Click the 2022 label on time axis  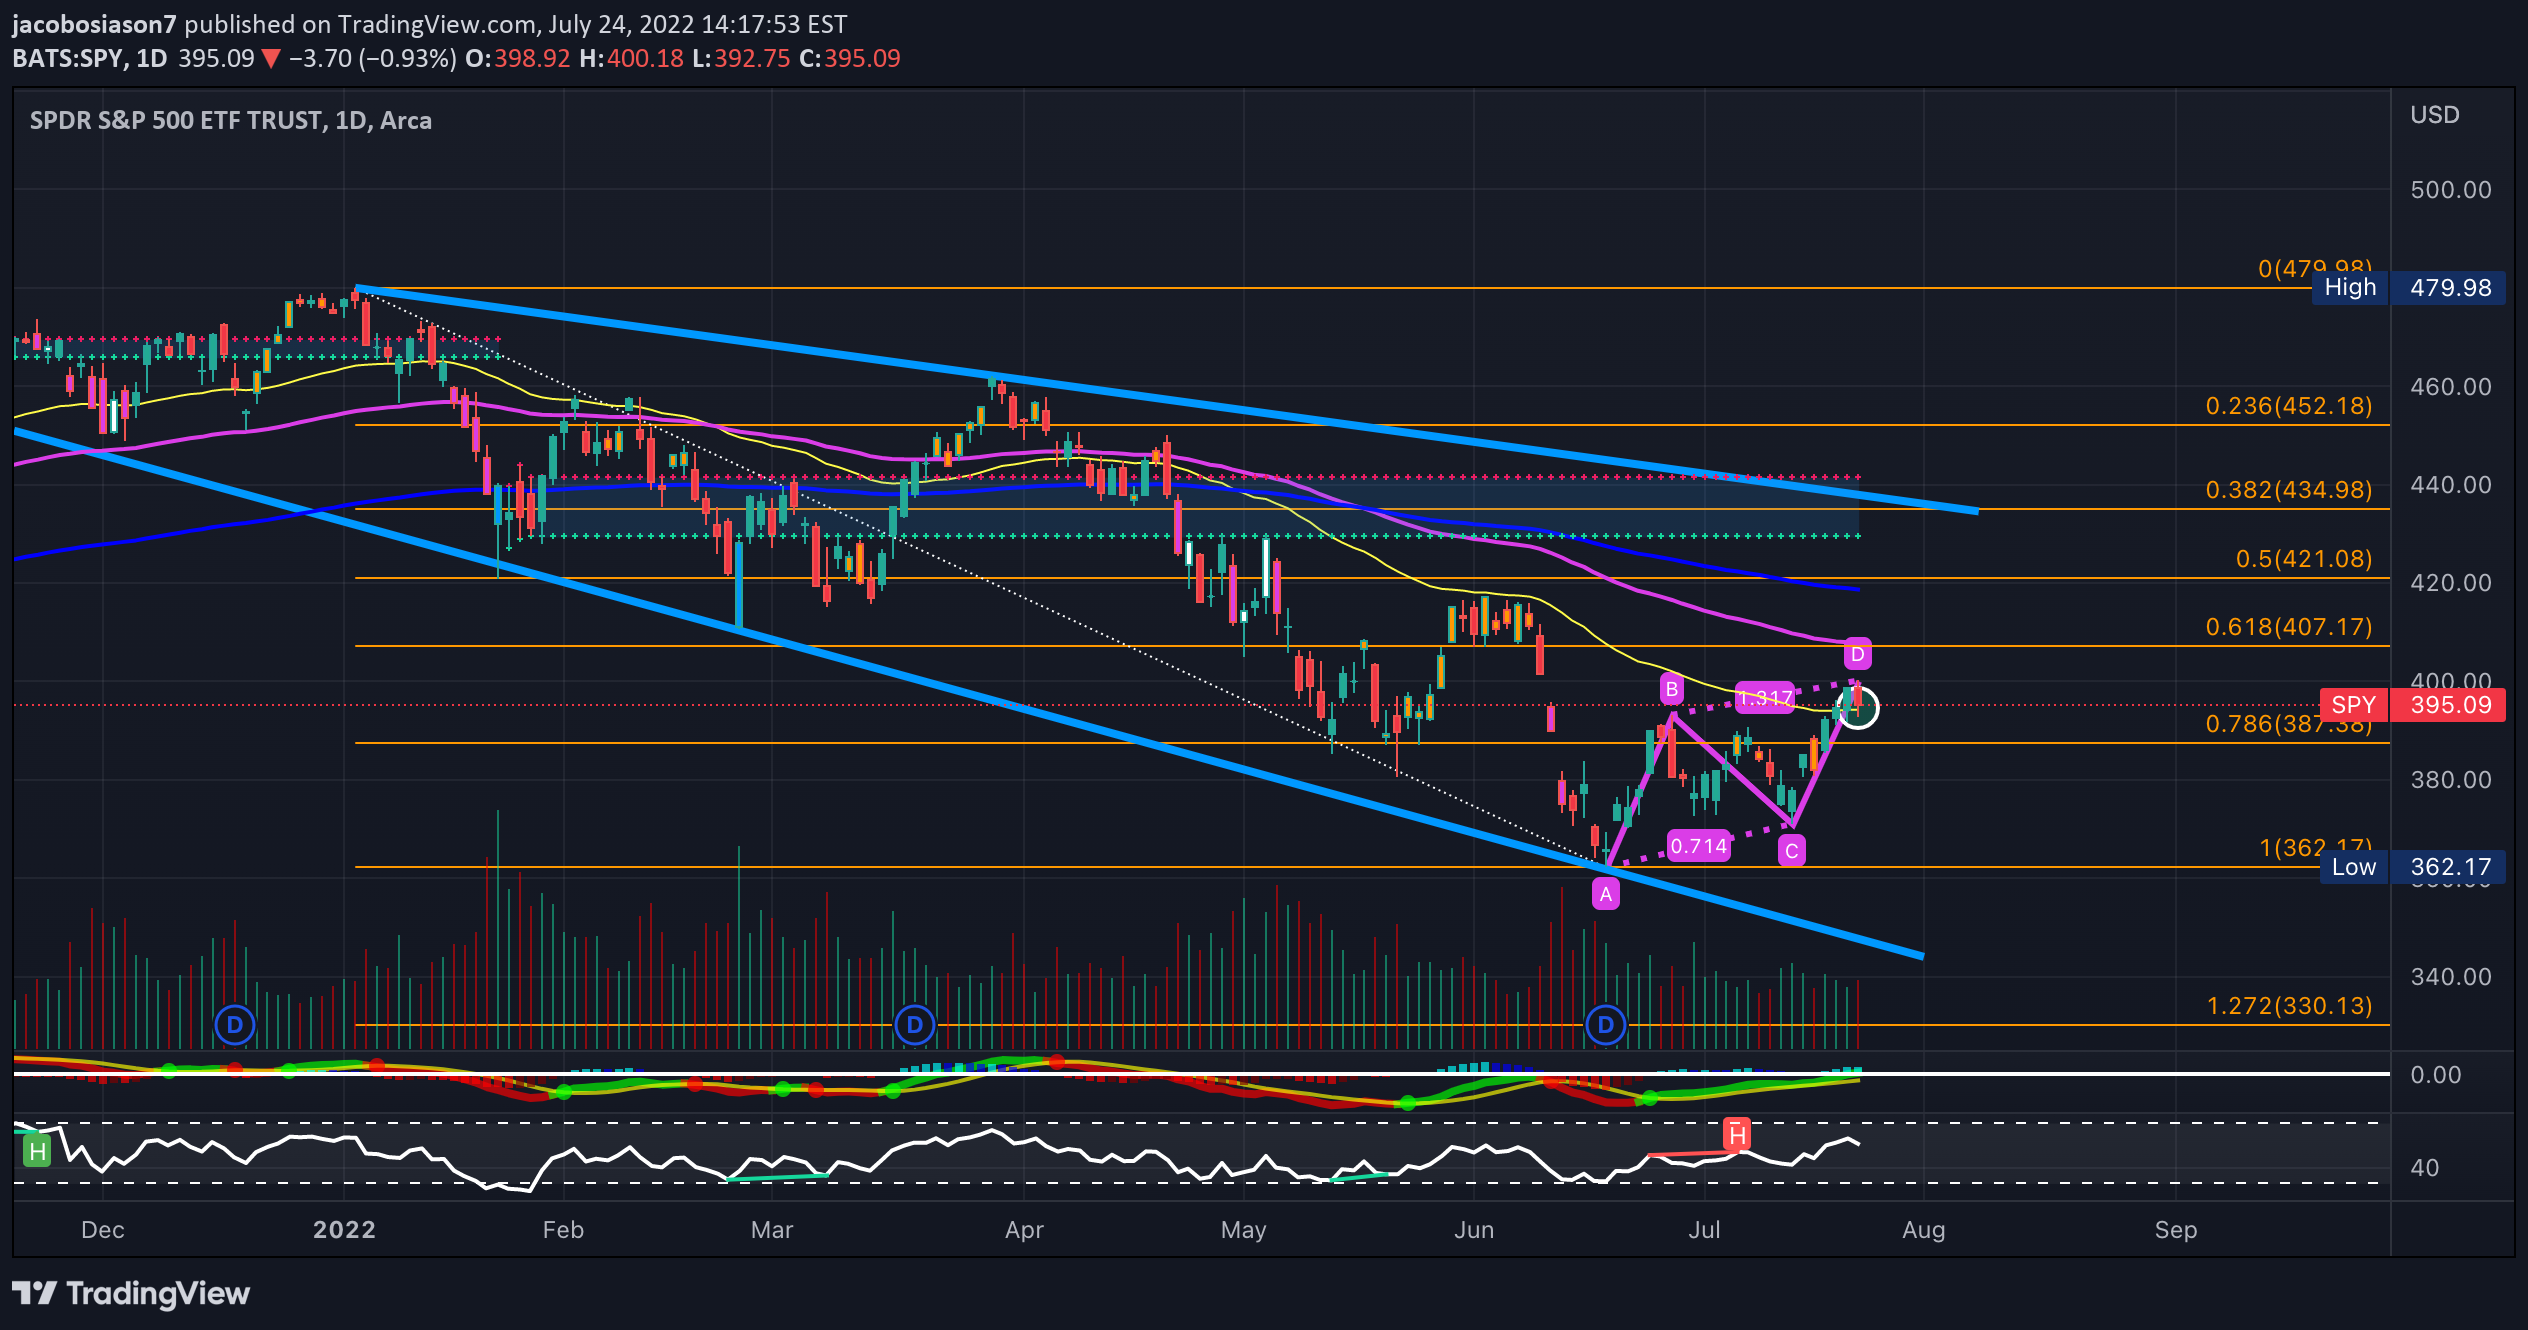point(344,1230)
